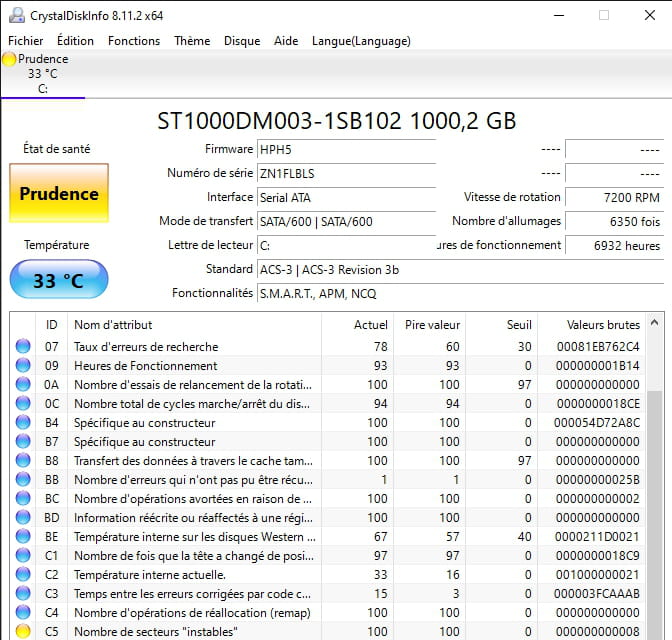This screenshot has height=640, width=672.
Task: Open the Fichier menu
Action: [x=26, y=41]
